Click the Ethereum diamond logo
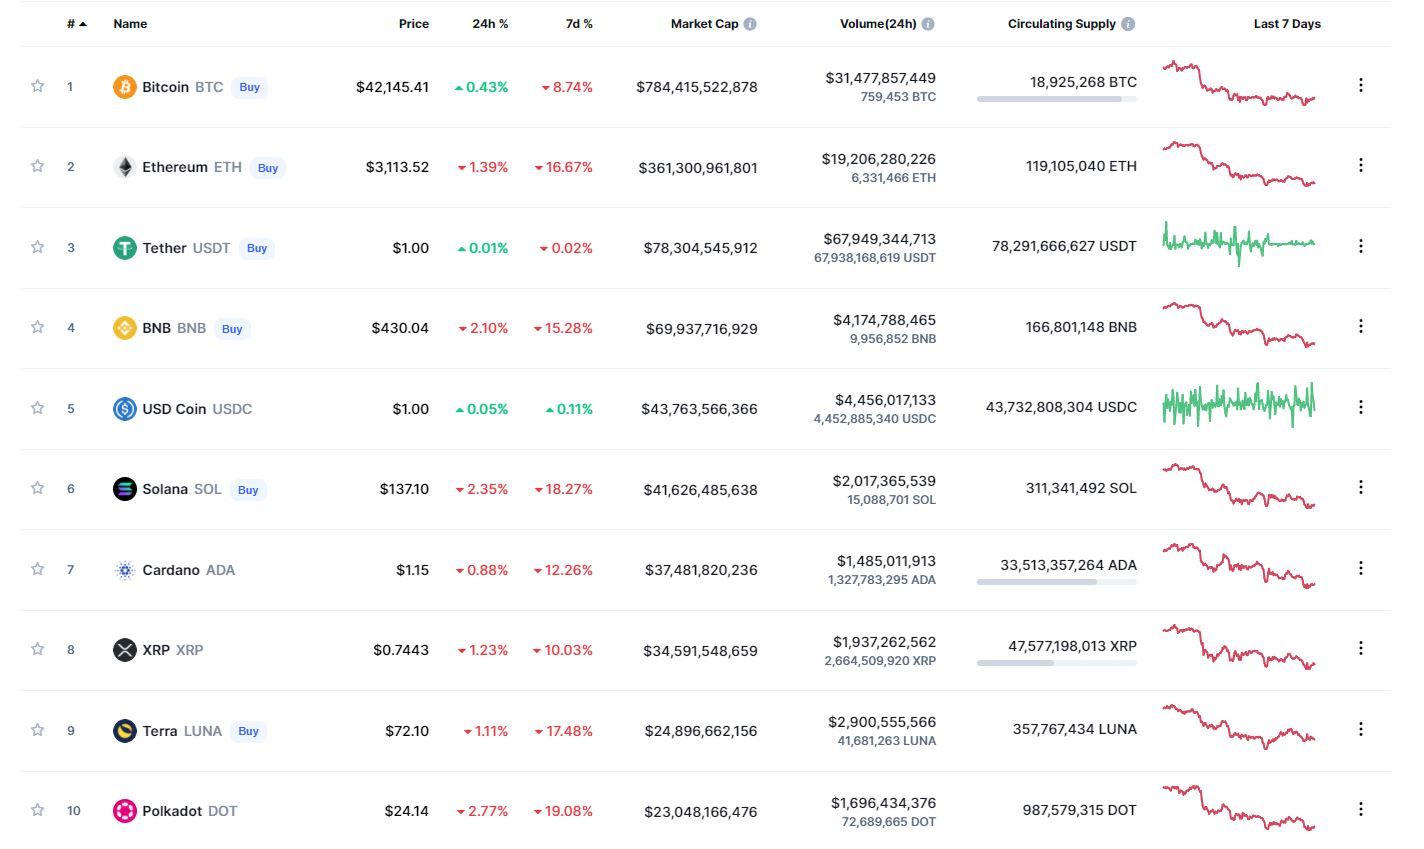Viewport: 1424px width, 849px height. 124,167
